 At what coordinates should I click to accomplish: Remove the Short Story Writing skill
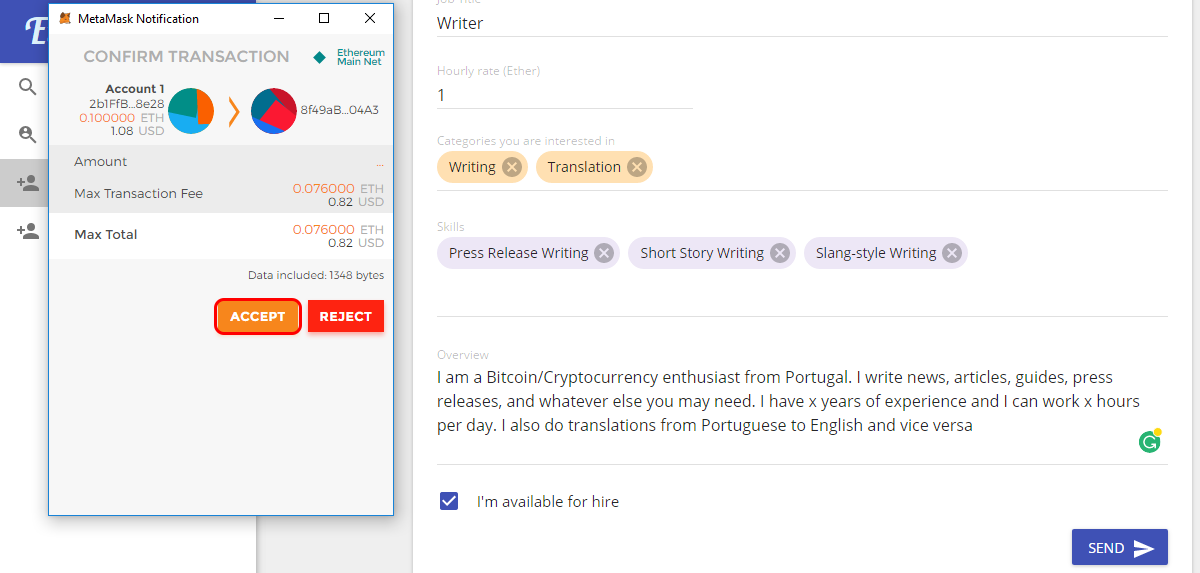pos(779,253)
